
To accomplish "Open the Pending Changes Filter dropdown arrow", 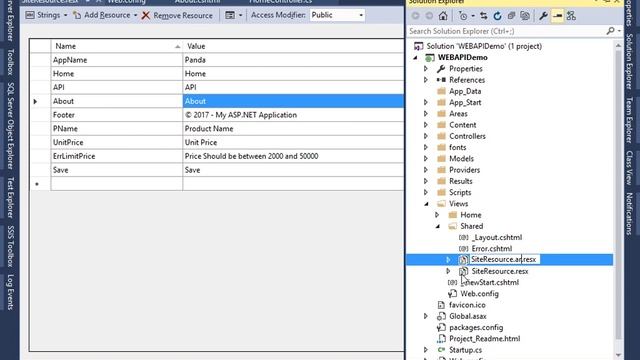I will (x=473, y=16).
